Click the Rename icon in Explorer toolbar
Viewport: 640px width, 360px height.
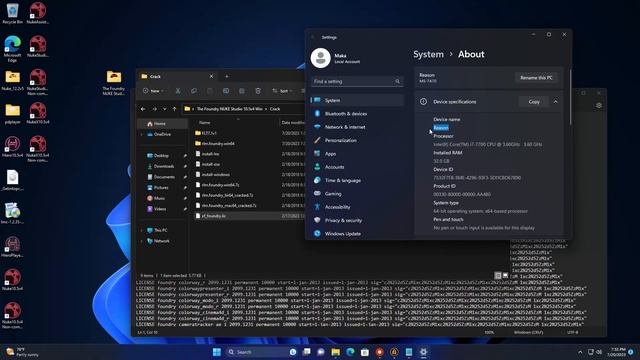[x=226, y=91]
